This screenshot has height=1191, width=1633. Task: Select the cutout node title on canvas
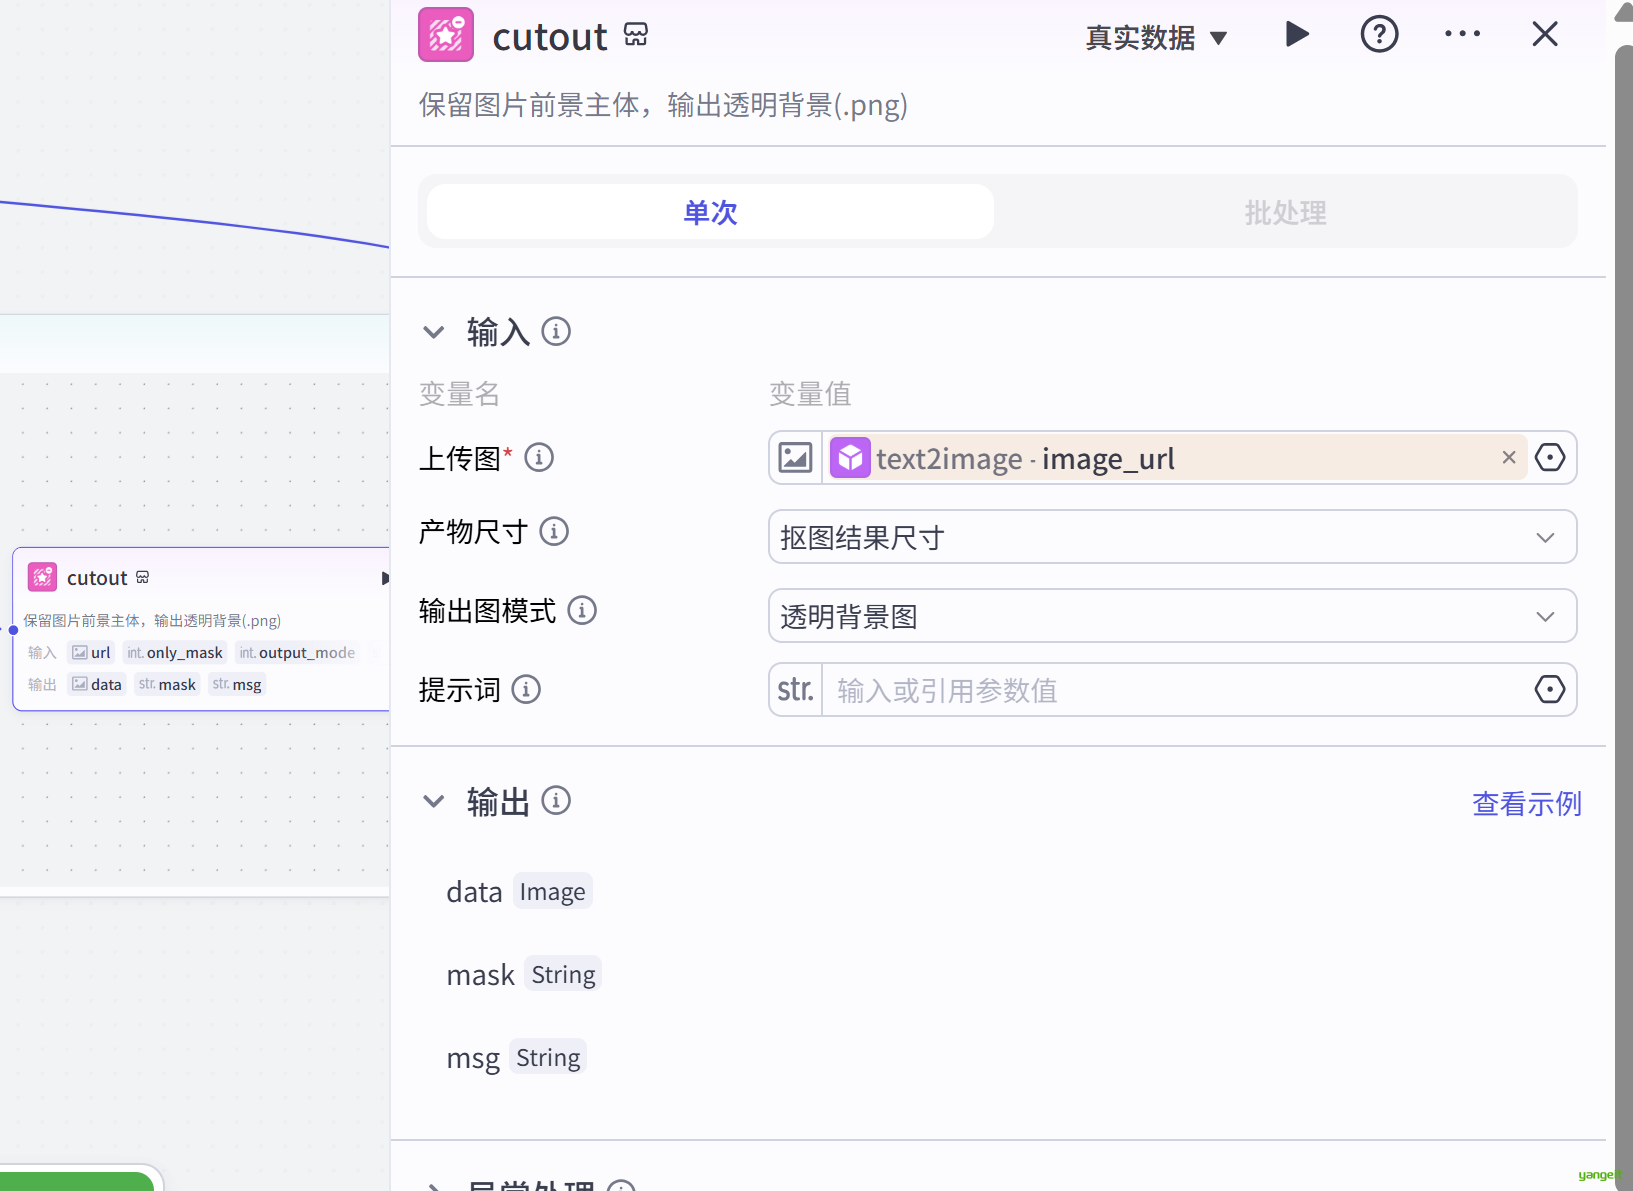coord(97,578)
